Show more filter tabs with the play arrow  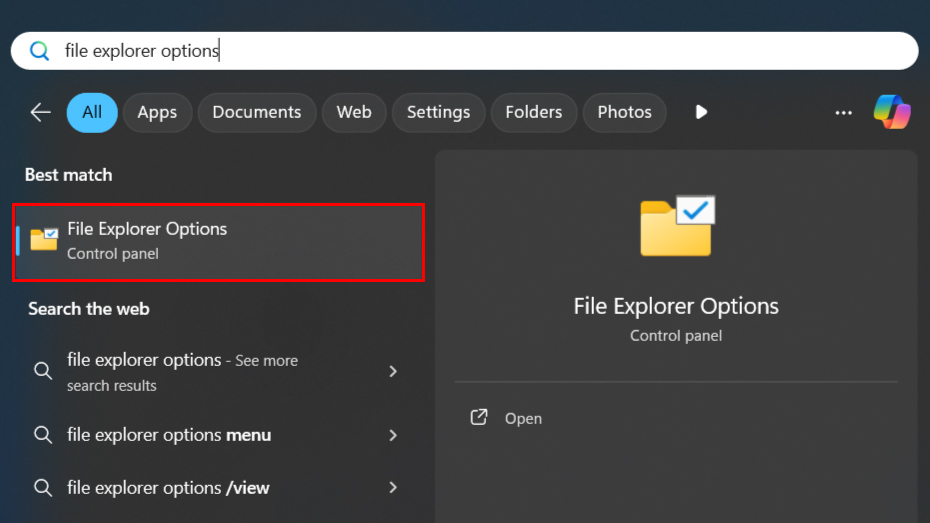click(701, 112)
